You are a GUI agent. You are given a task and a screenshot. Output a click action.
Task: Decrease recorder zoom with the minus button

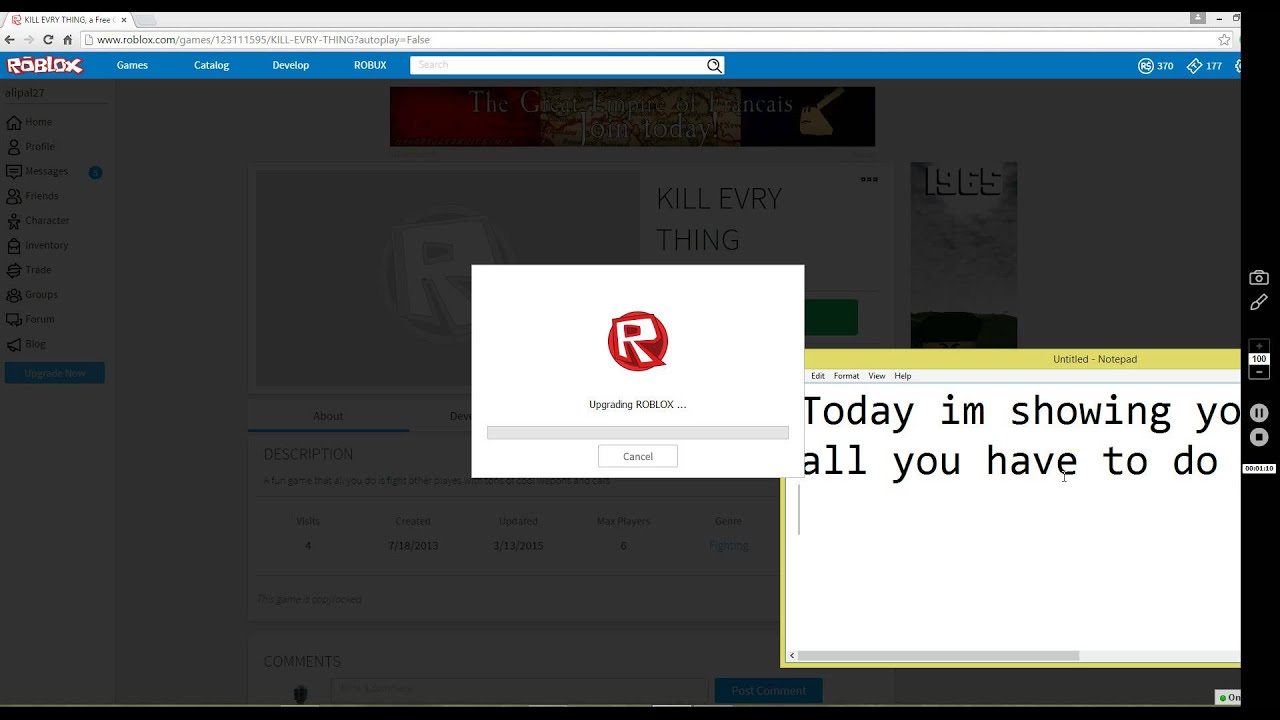click(x=1259, y=372)
